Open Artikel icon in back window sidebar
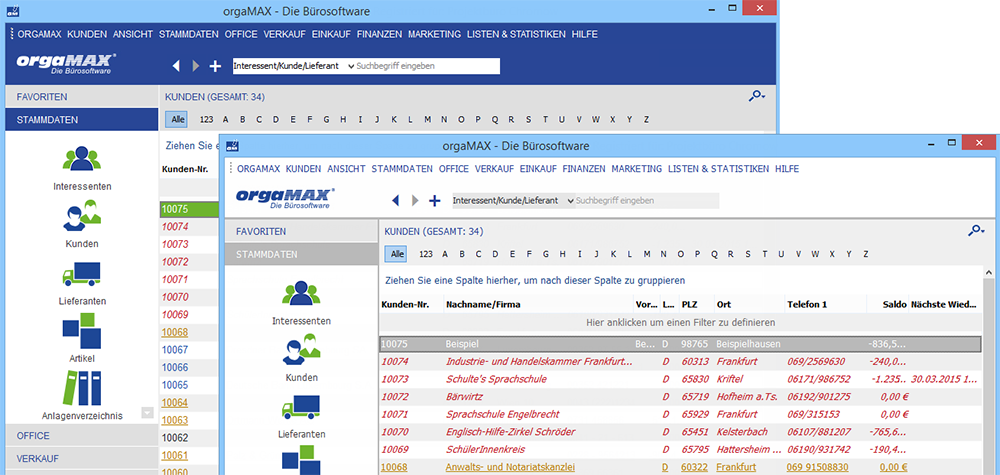Image resolution: width=1000 pixels, height=475 pixels. 82,330
